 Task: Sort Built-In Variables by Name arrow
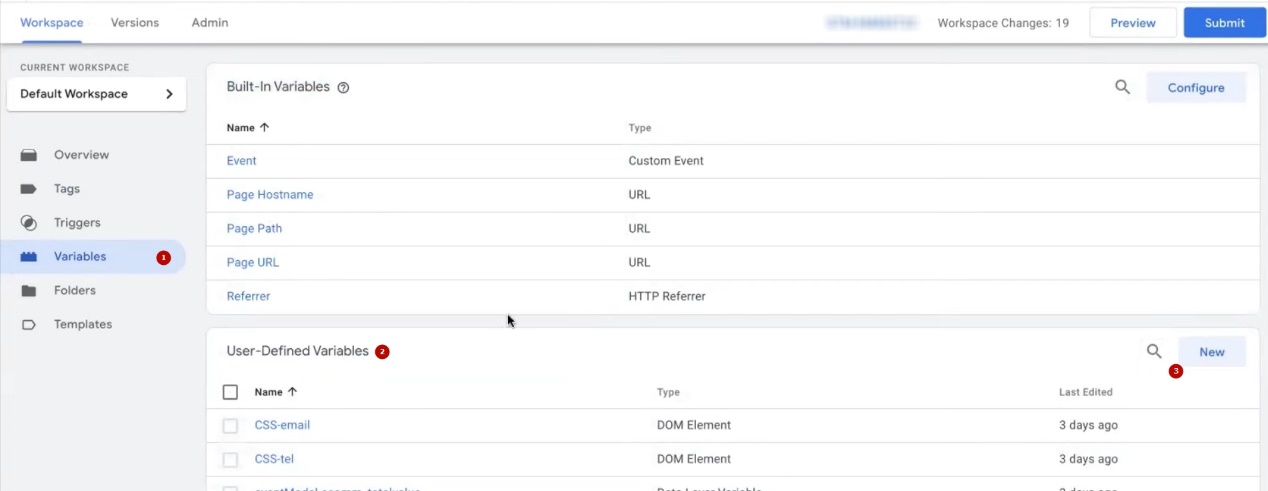click(264, 128)
